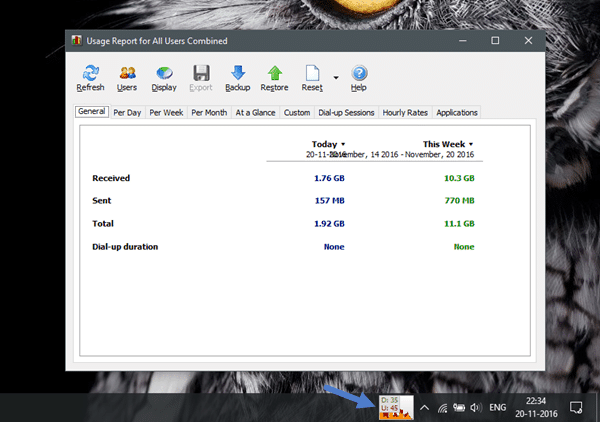Maximize the Usage Report window
The image size is (600, 422).
click(x=495, y=41)
